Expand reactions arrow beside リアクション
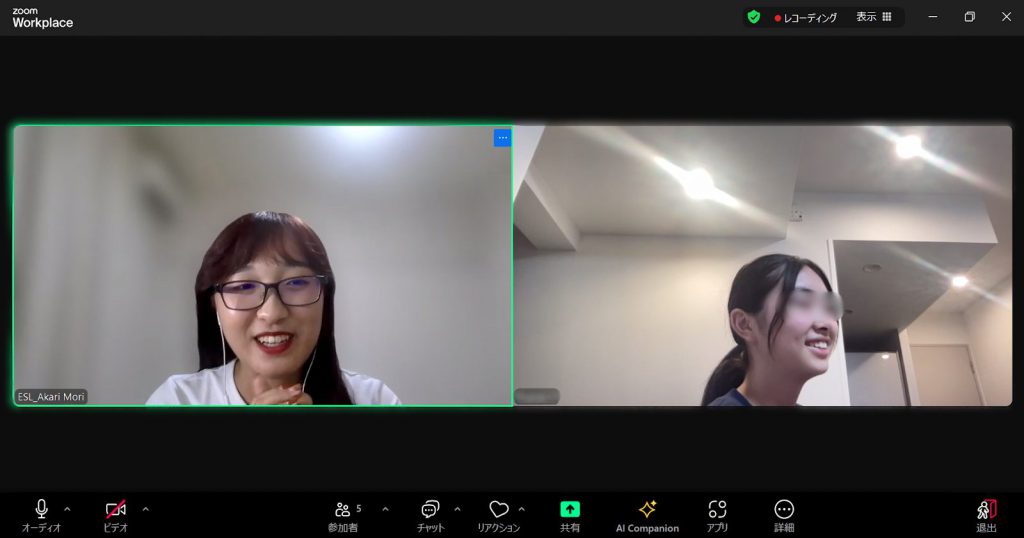This screenshot has width=1024, height=538. point(521,509)
